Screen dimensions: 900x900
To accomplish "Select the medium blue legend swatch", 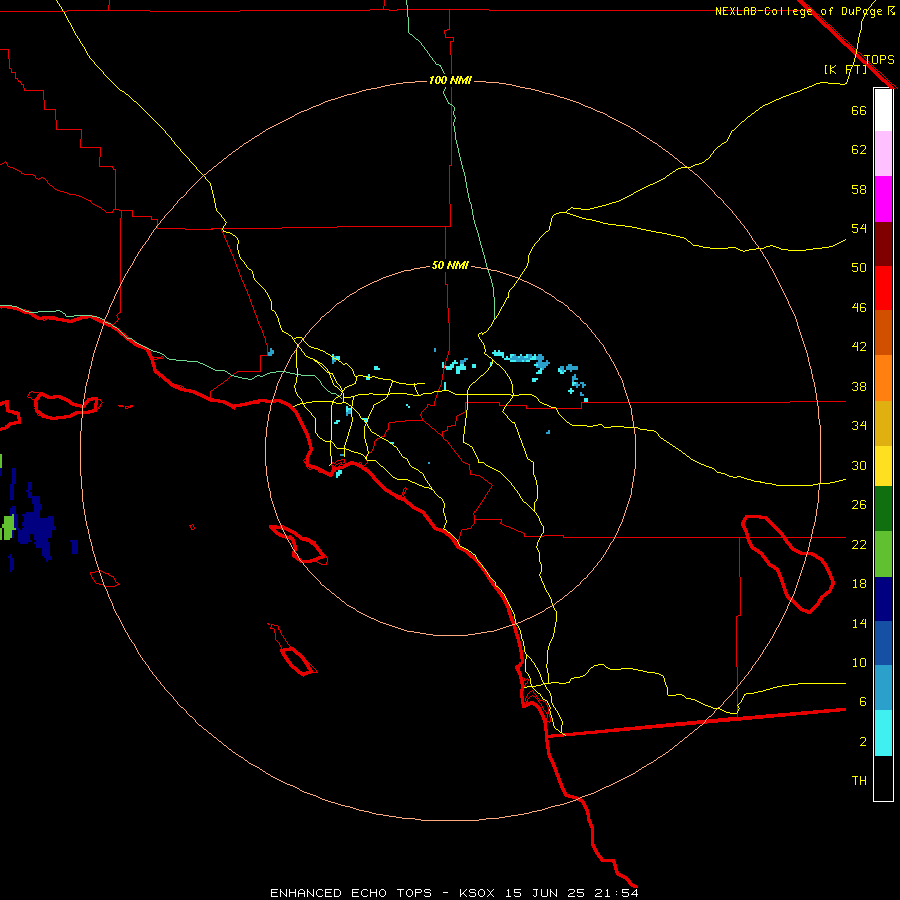I will pos(883,643).
